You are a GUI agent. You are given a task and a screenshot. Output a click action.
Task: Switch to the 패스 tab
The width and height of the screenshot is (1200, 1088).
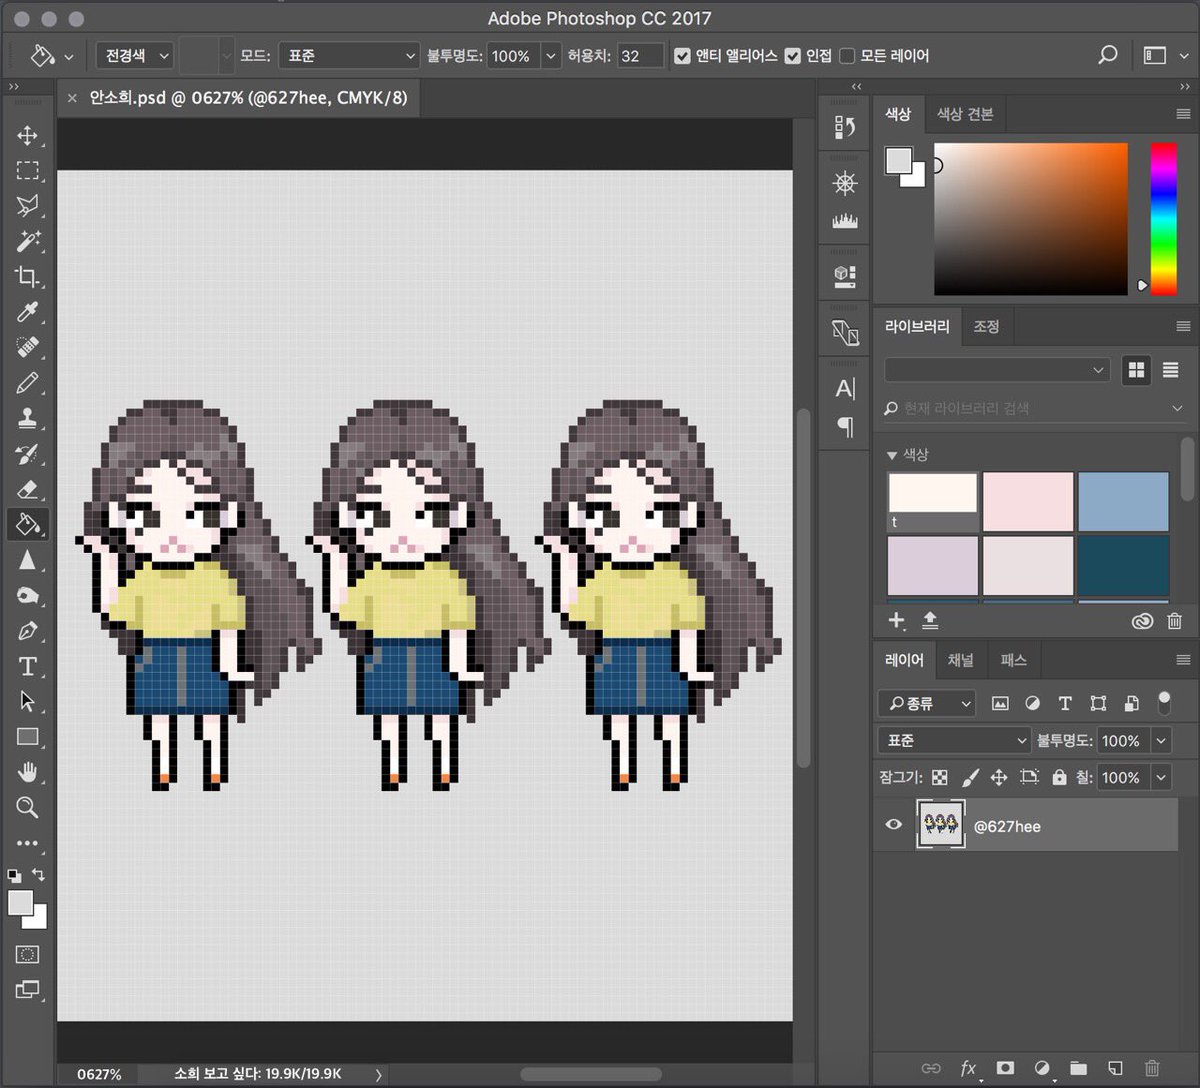pos(1013,660)
